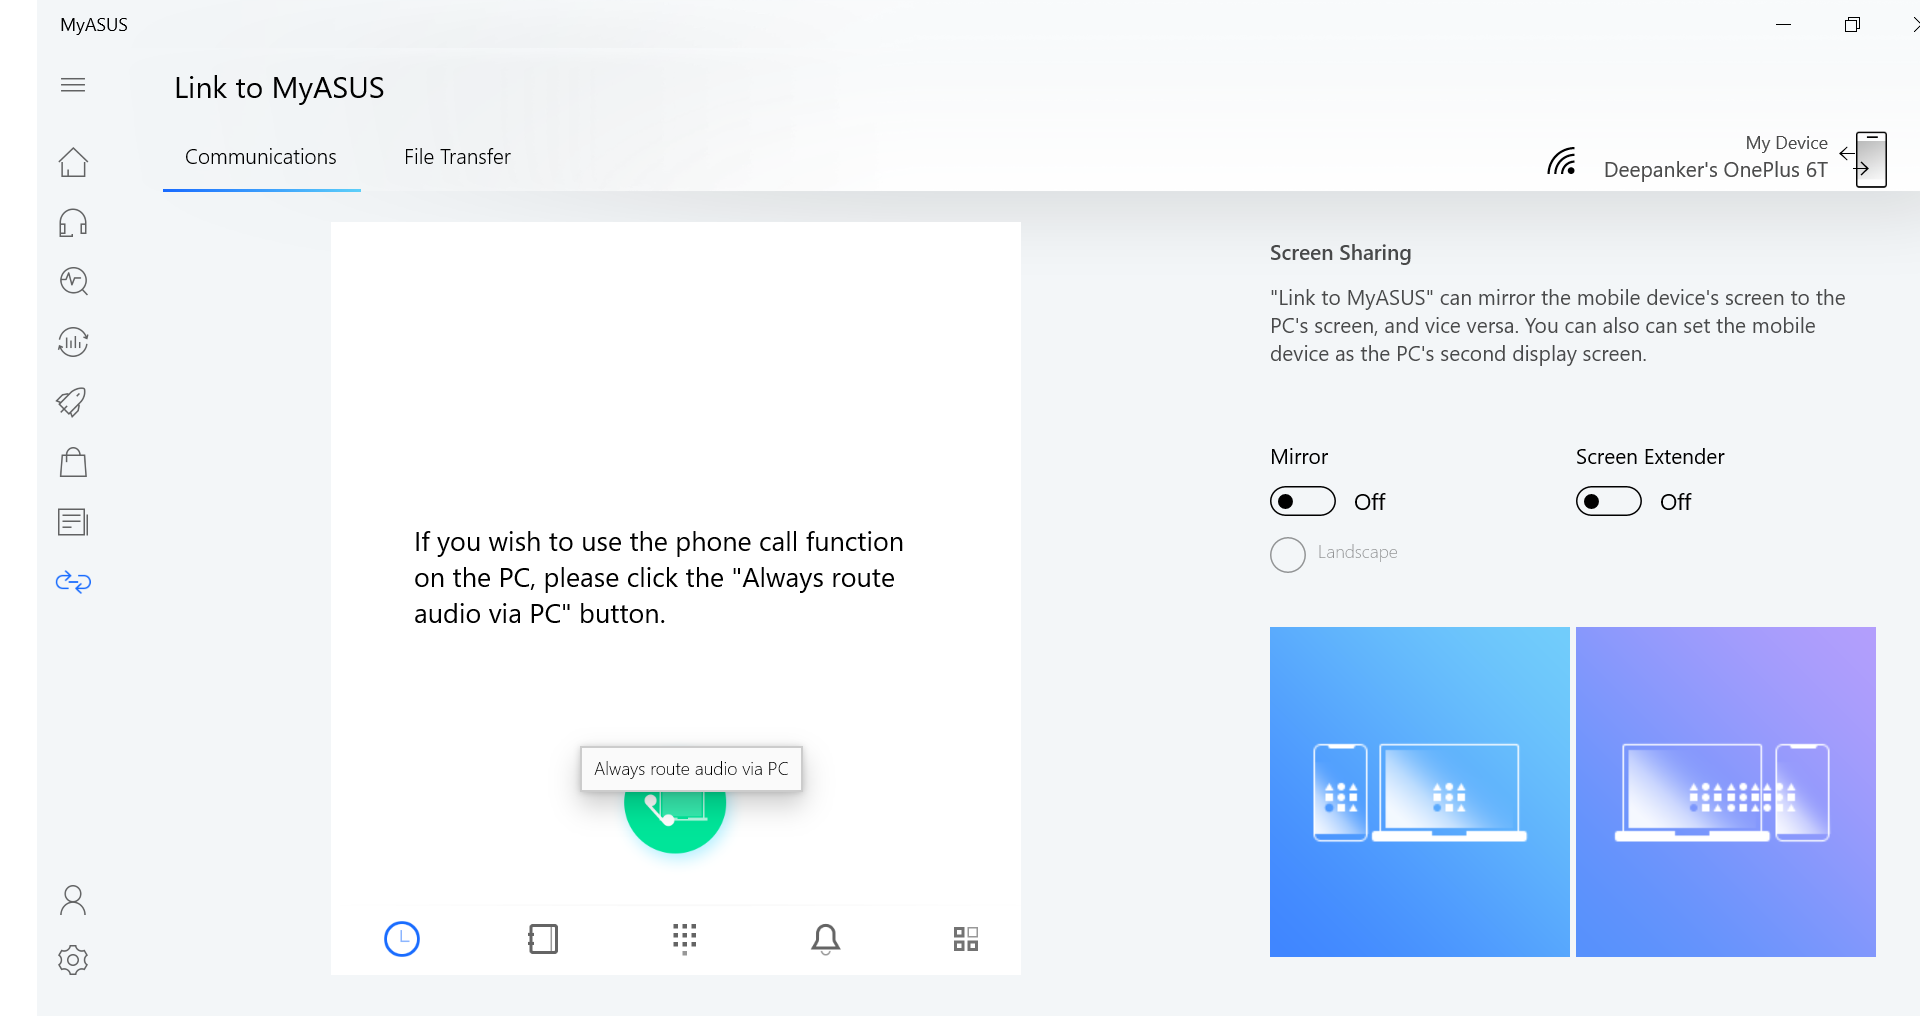Click the wireless connection signal icon

(x=1562, y=161)
